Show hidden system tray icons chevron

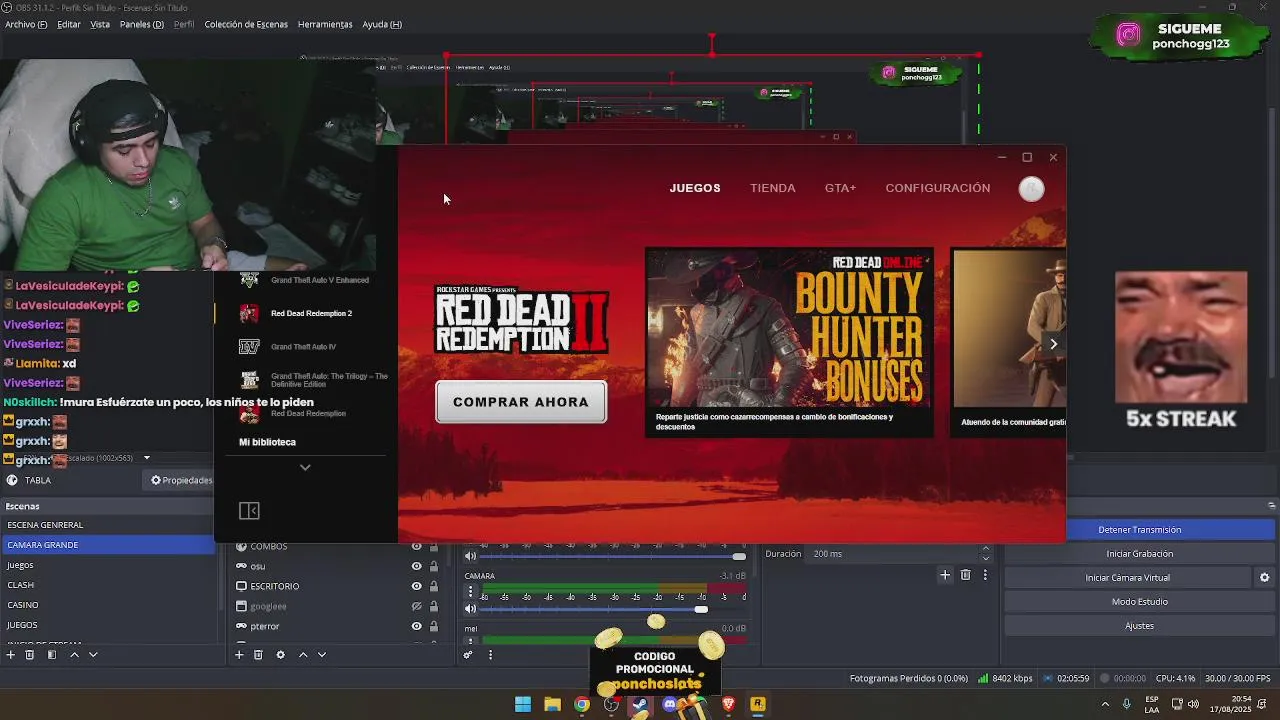pos(1105,704)
